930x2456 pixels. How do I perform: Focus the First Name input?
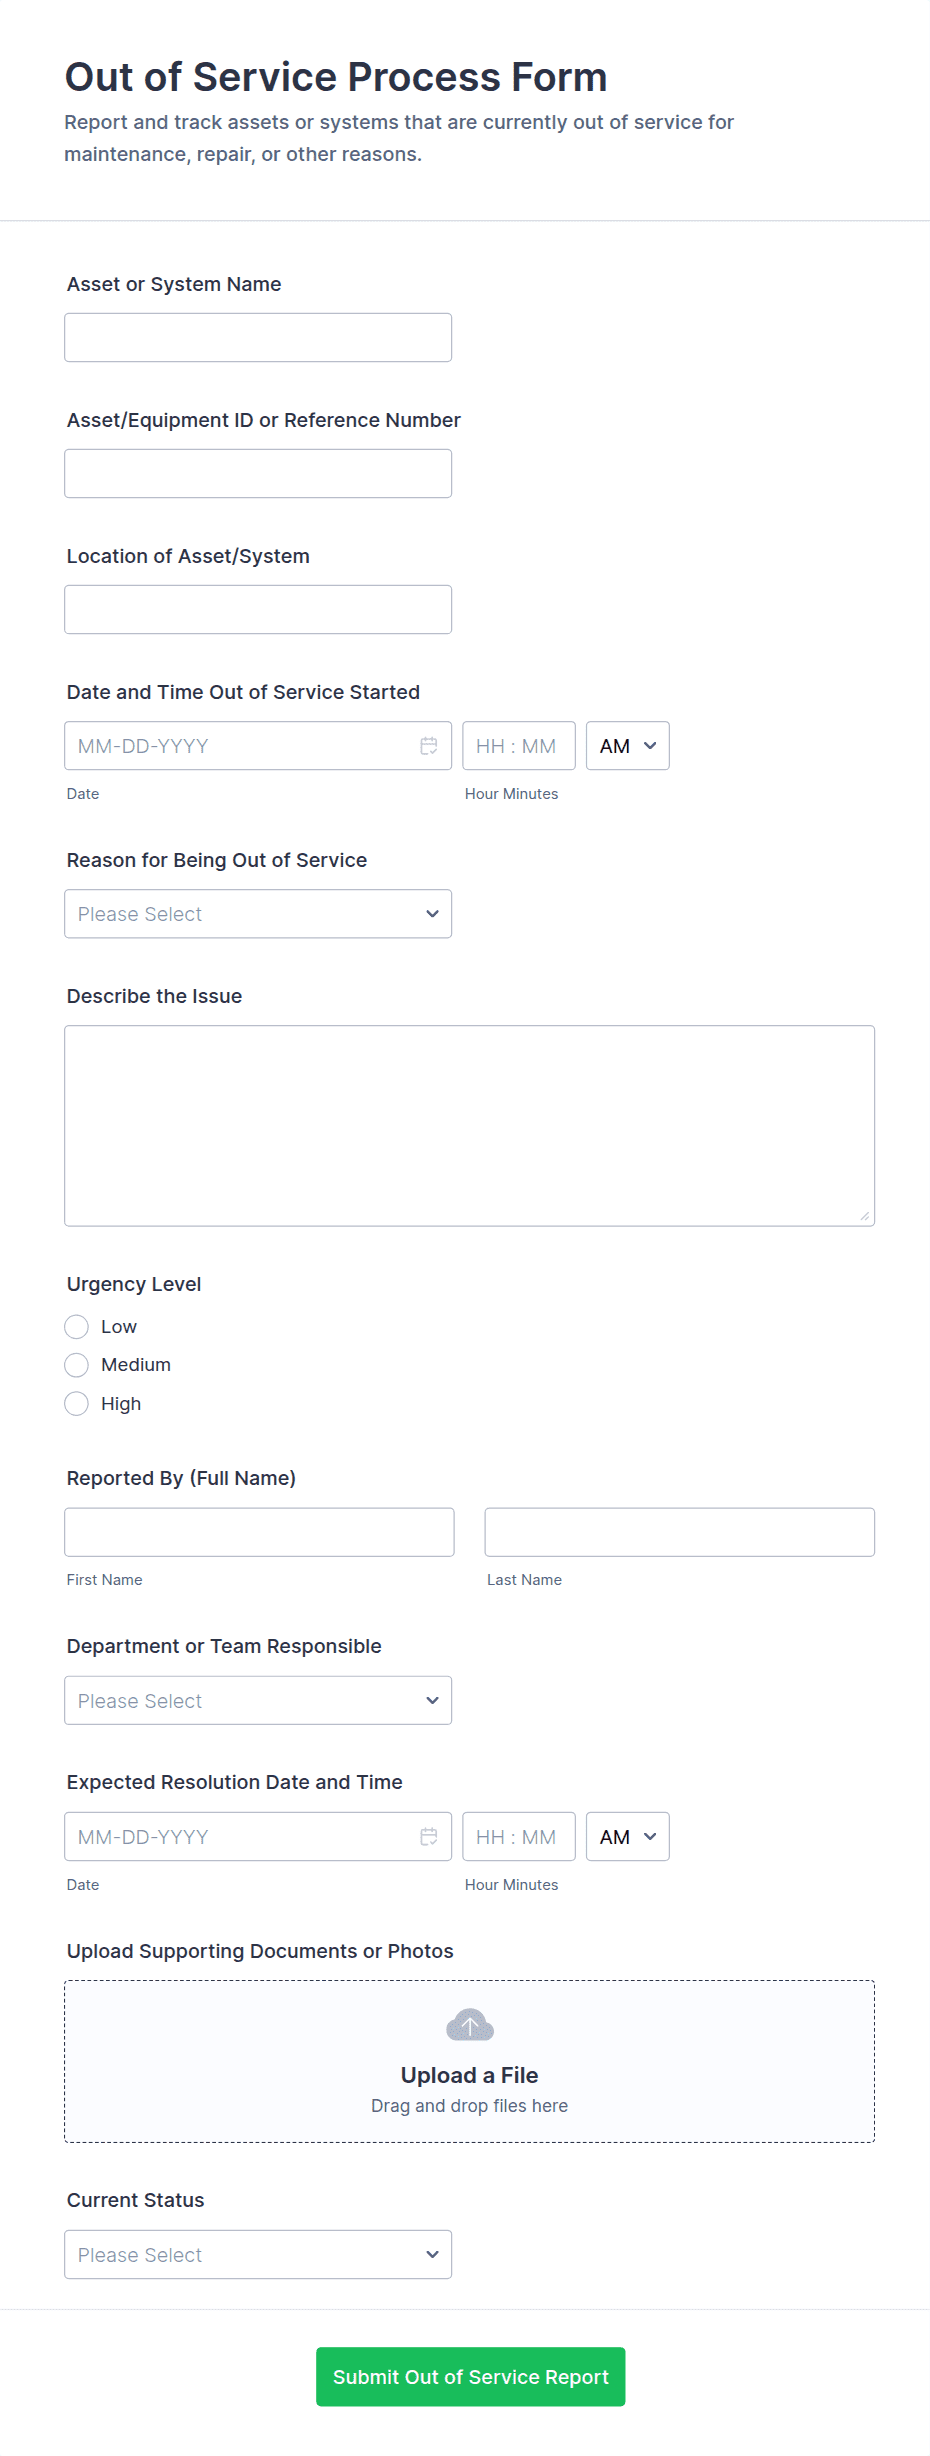tap(259, 1532)
